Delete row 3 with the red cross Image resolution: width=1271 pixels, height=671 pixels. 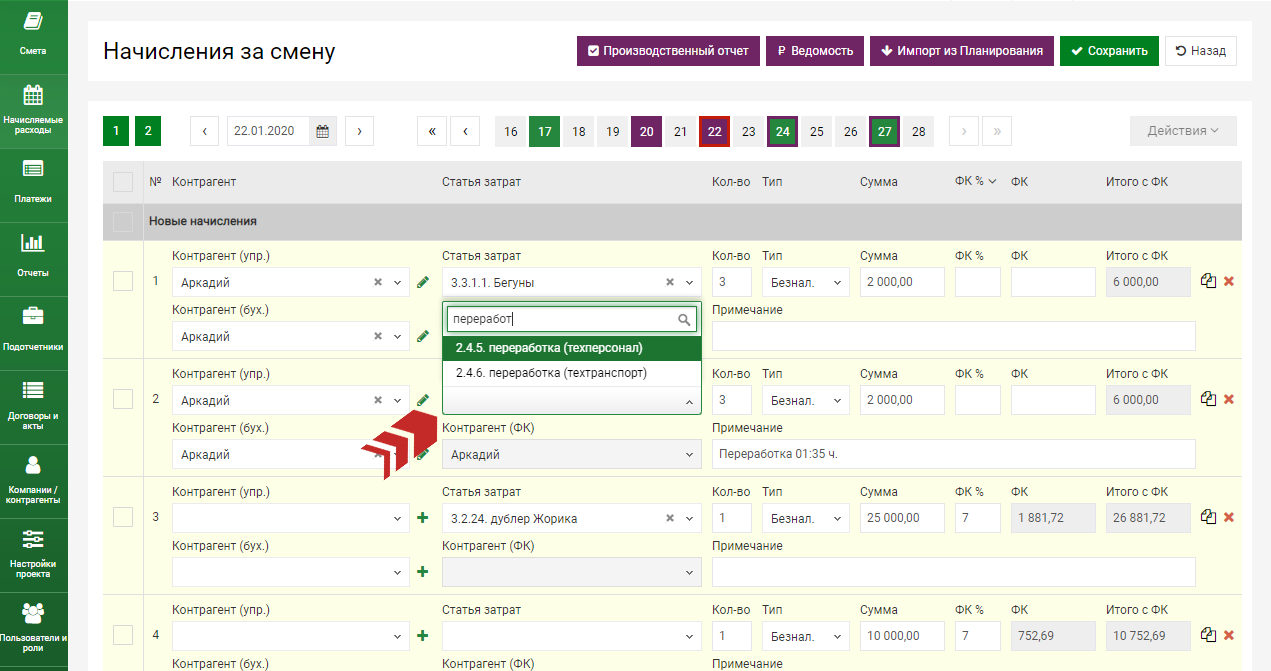1229,518
